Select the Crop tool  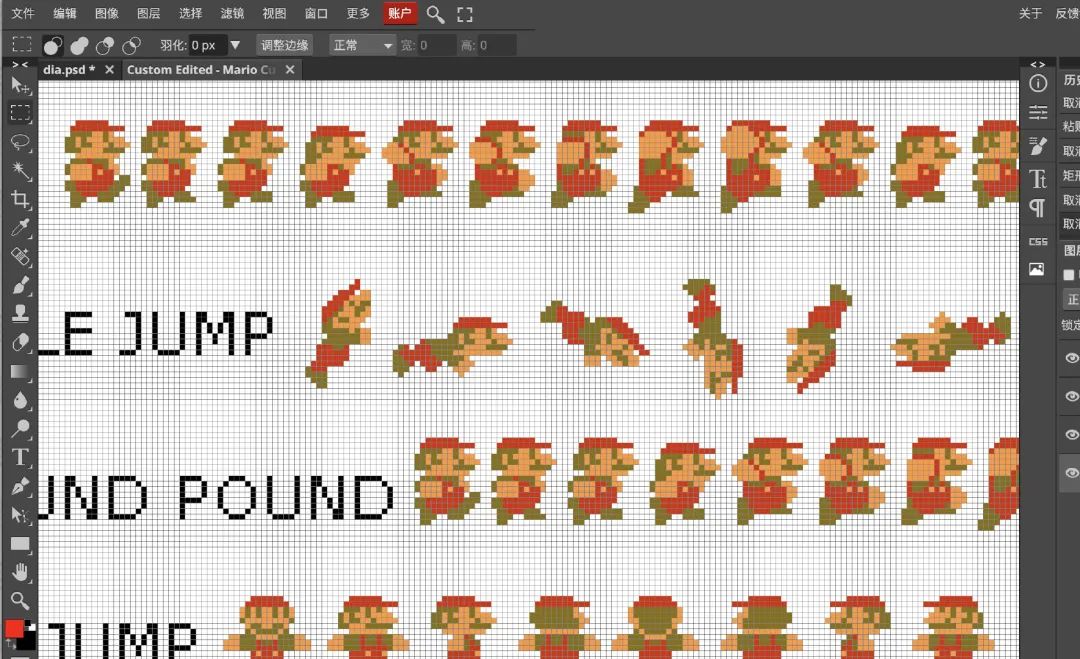[x=20, y=199]
